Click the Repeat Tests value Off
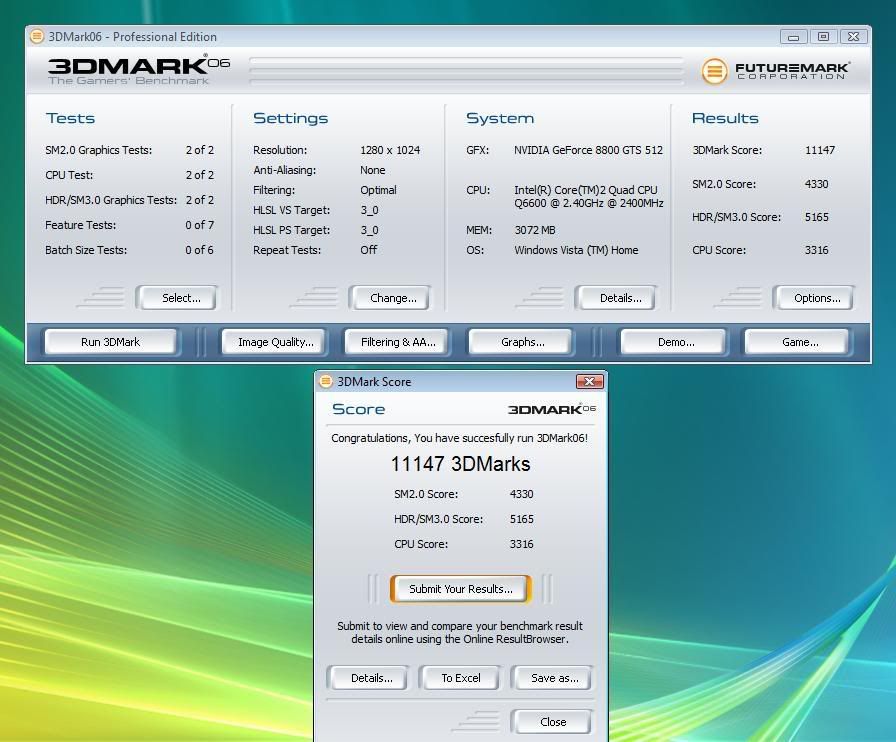Screen dimensions: 896x742 click(369, 250)
